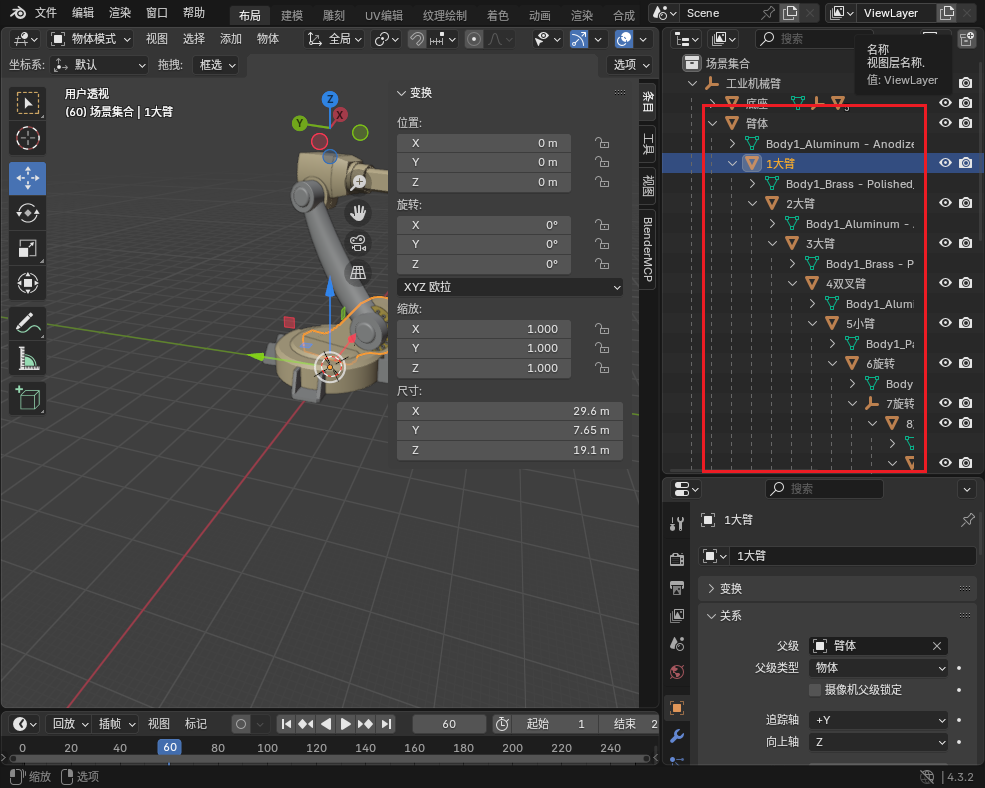985x788 pixels.
Task: Open the 文件 menu
Action: click(x=46, y=14)
